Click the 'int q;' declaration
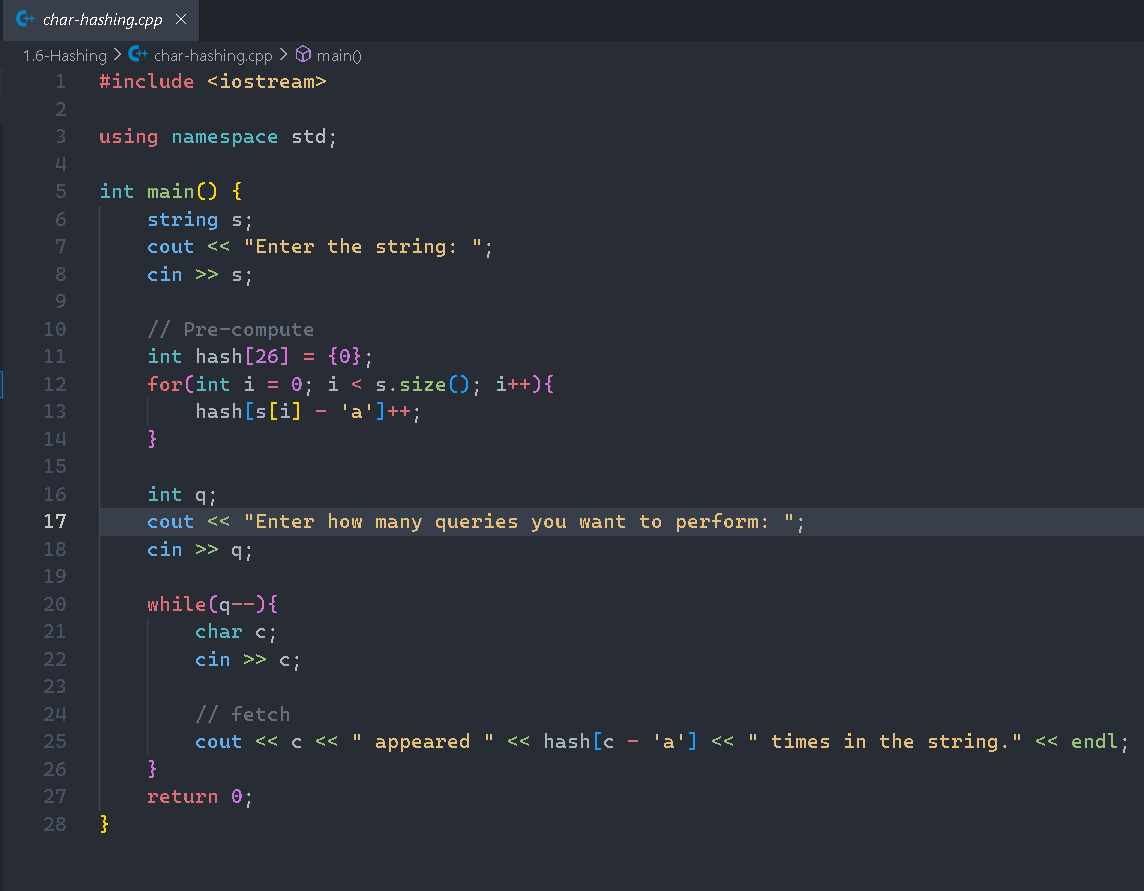This screenshot has width=1144, height=891. pos(182,495)
